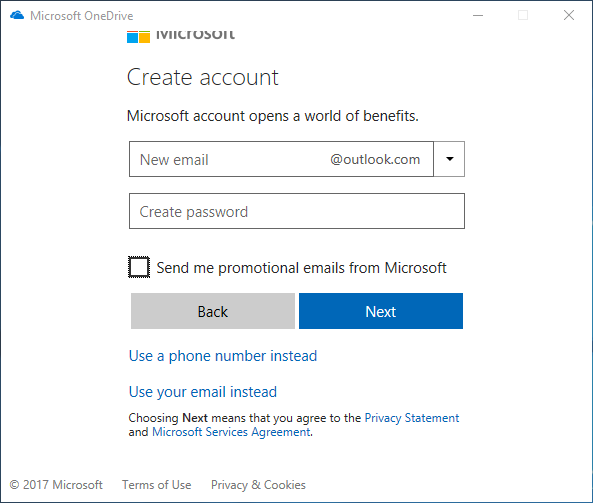Click the Create account heading
This screenshot has width=593, height=503.
click(203, 78)
